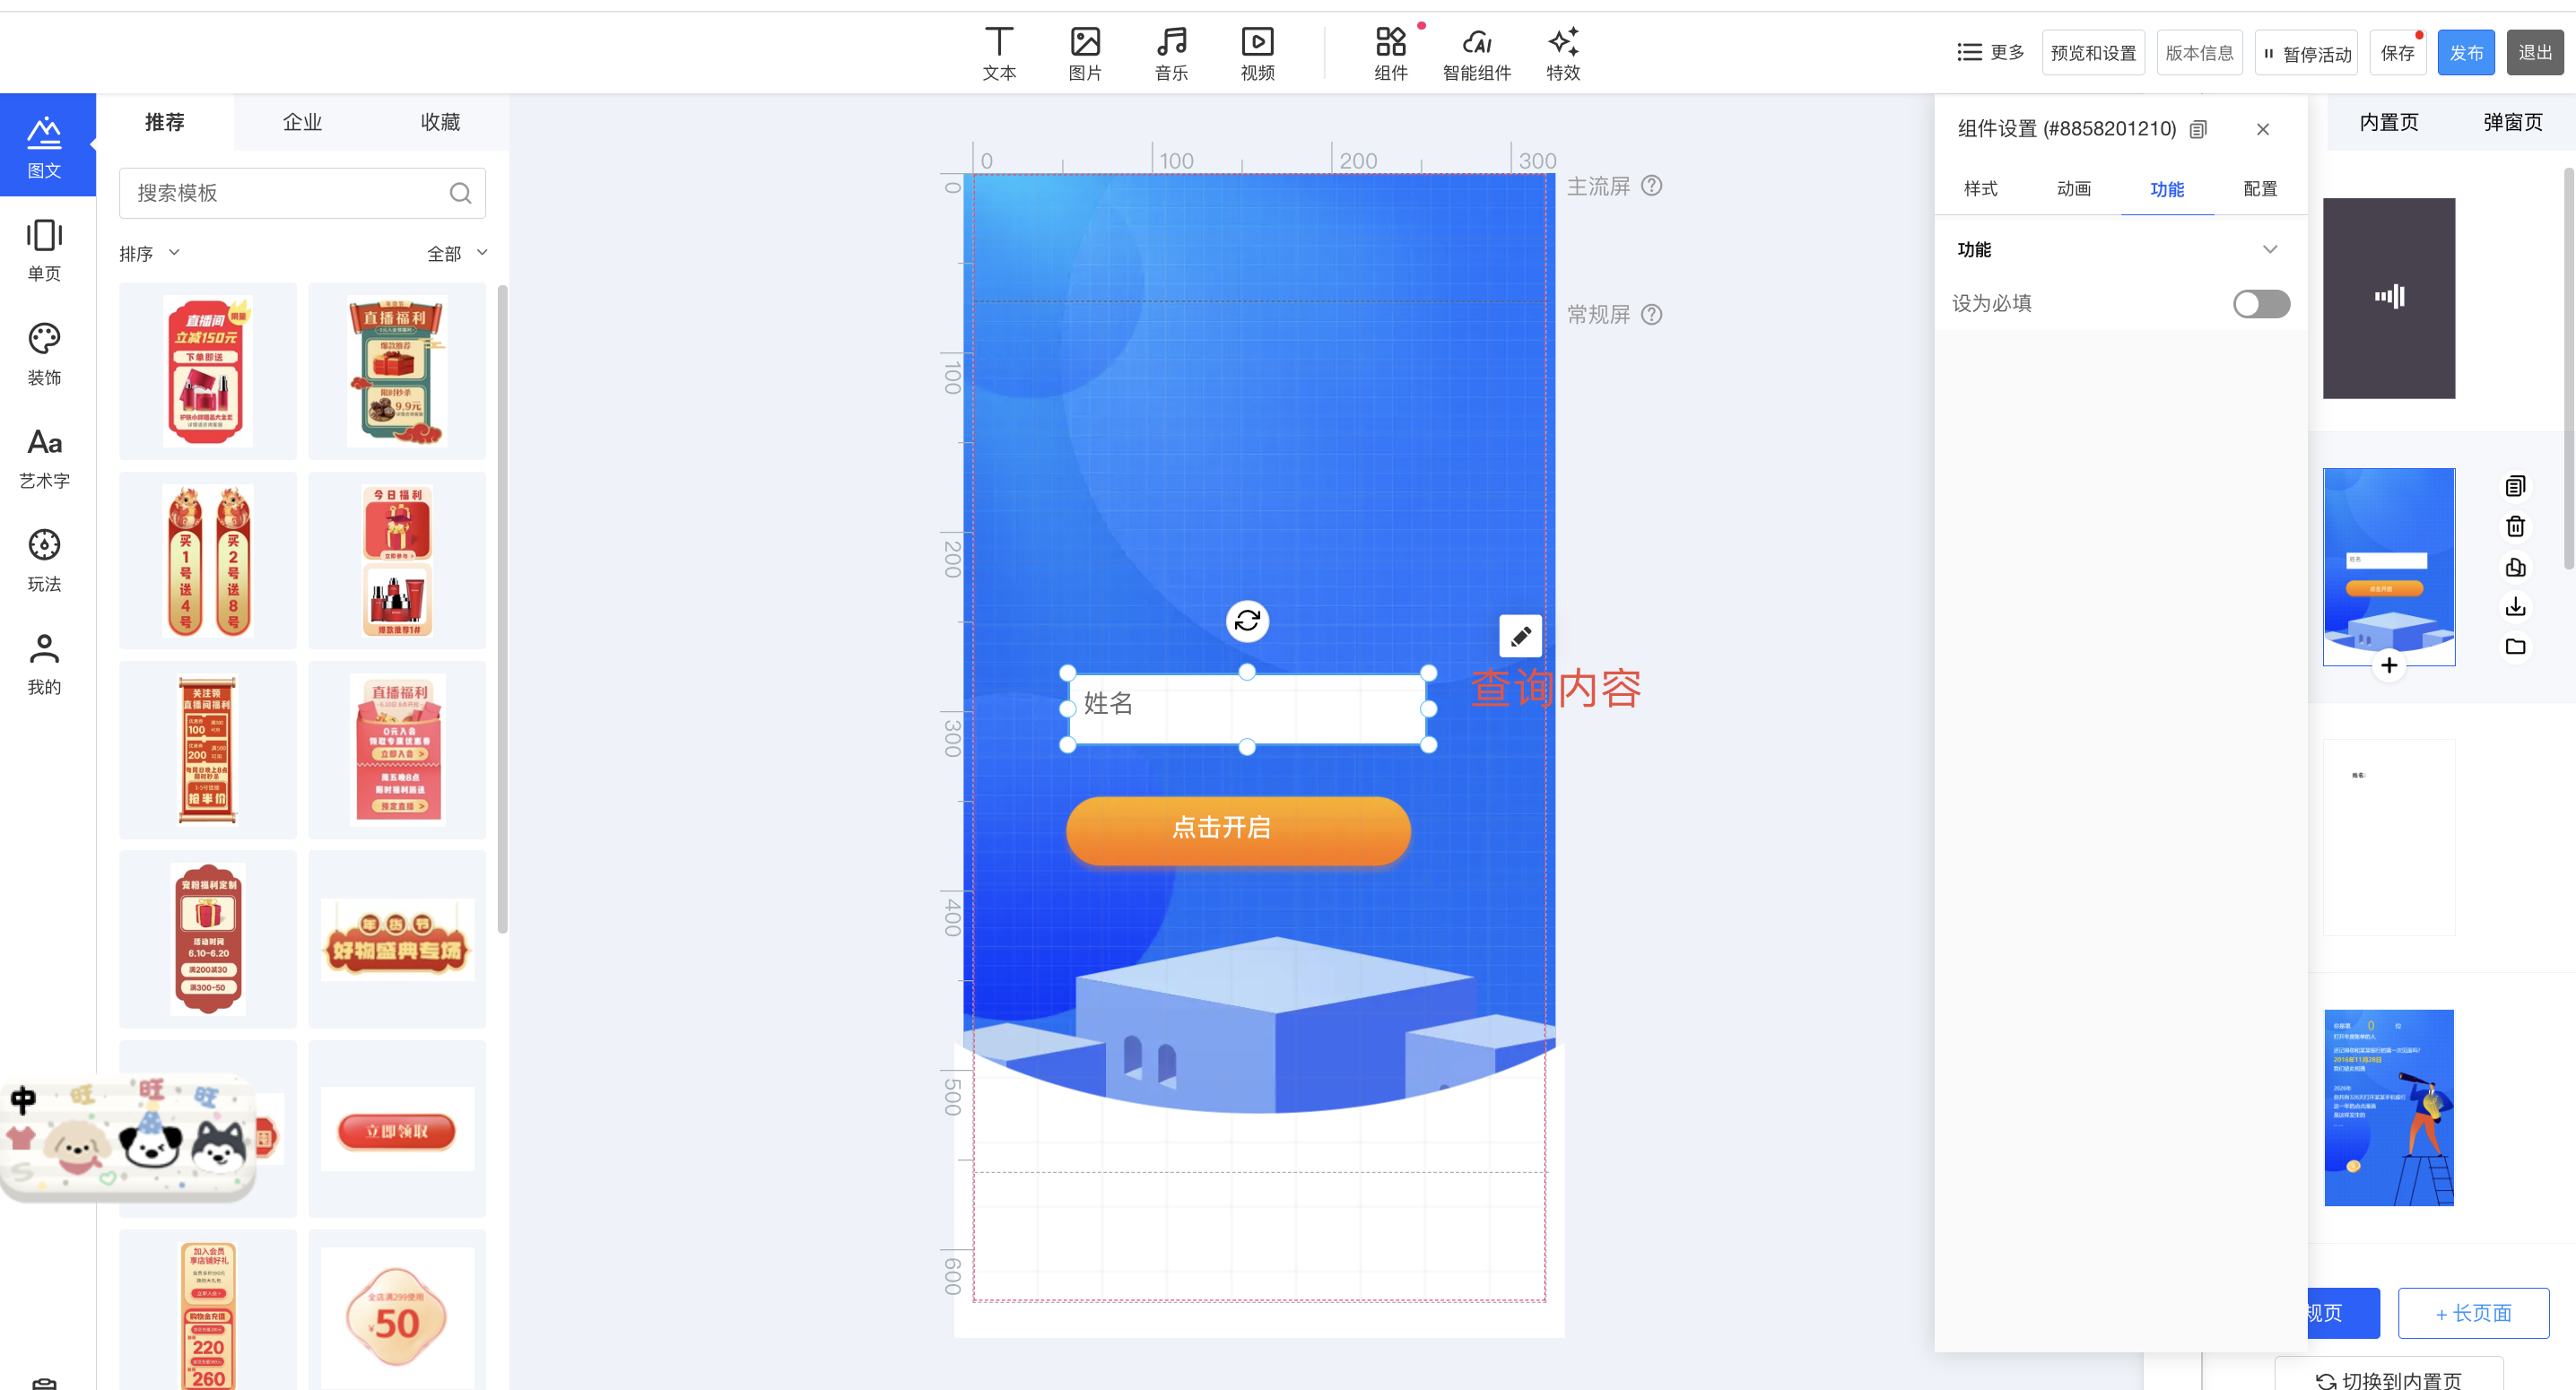Select the 立即领取 red button template
Screen dimensions: 2576x1390
coord(397,1131)
